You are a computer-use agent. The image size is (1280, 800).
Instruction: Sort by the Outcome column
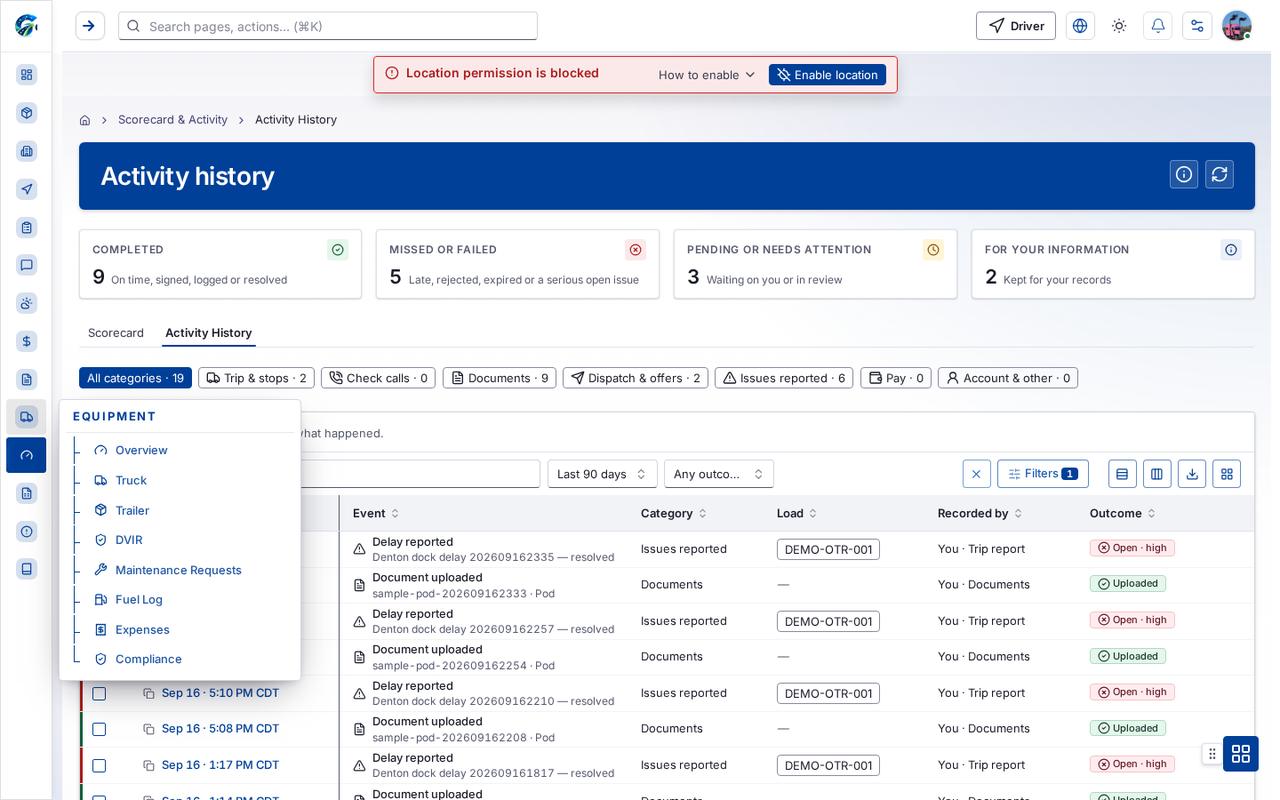1122,513
